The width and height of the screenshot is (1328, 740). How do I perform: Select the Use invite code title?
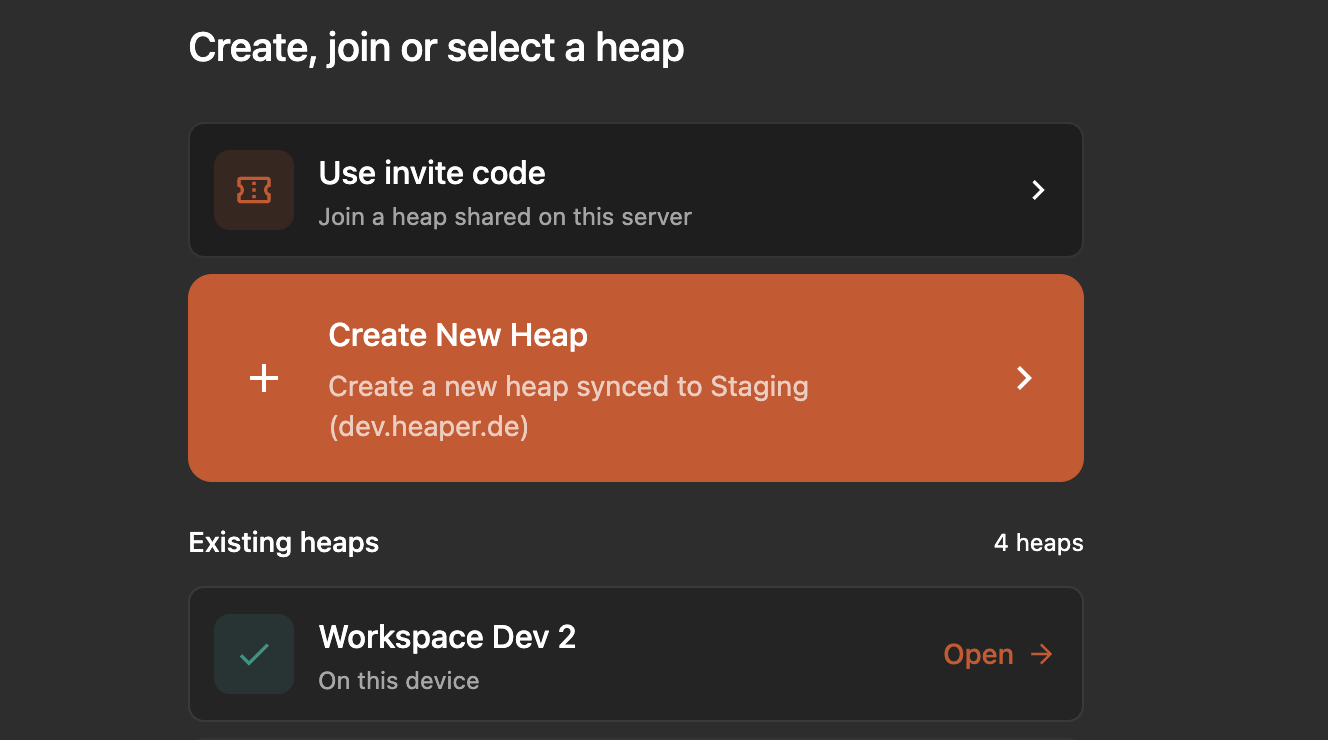(x=432, y=173)
